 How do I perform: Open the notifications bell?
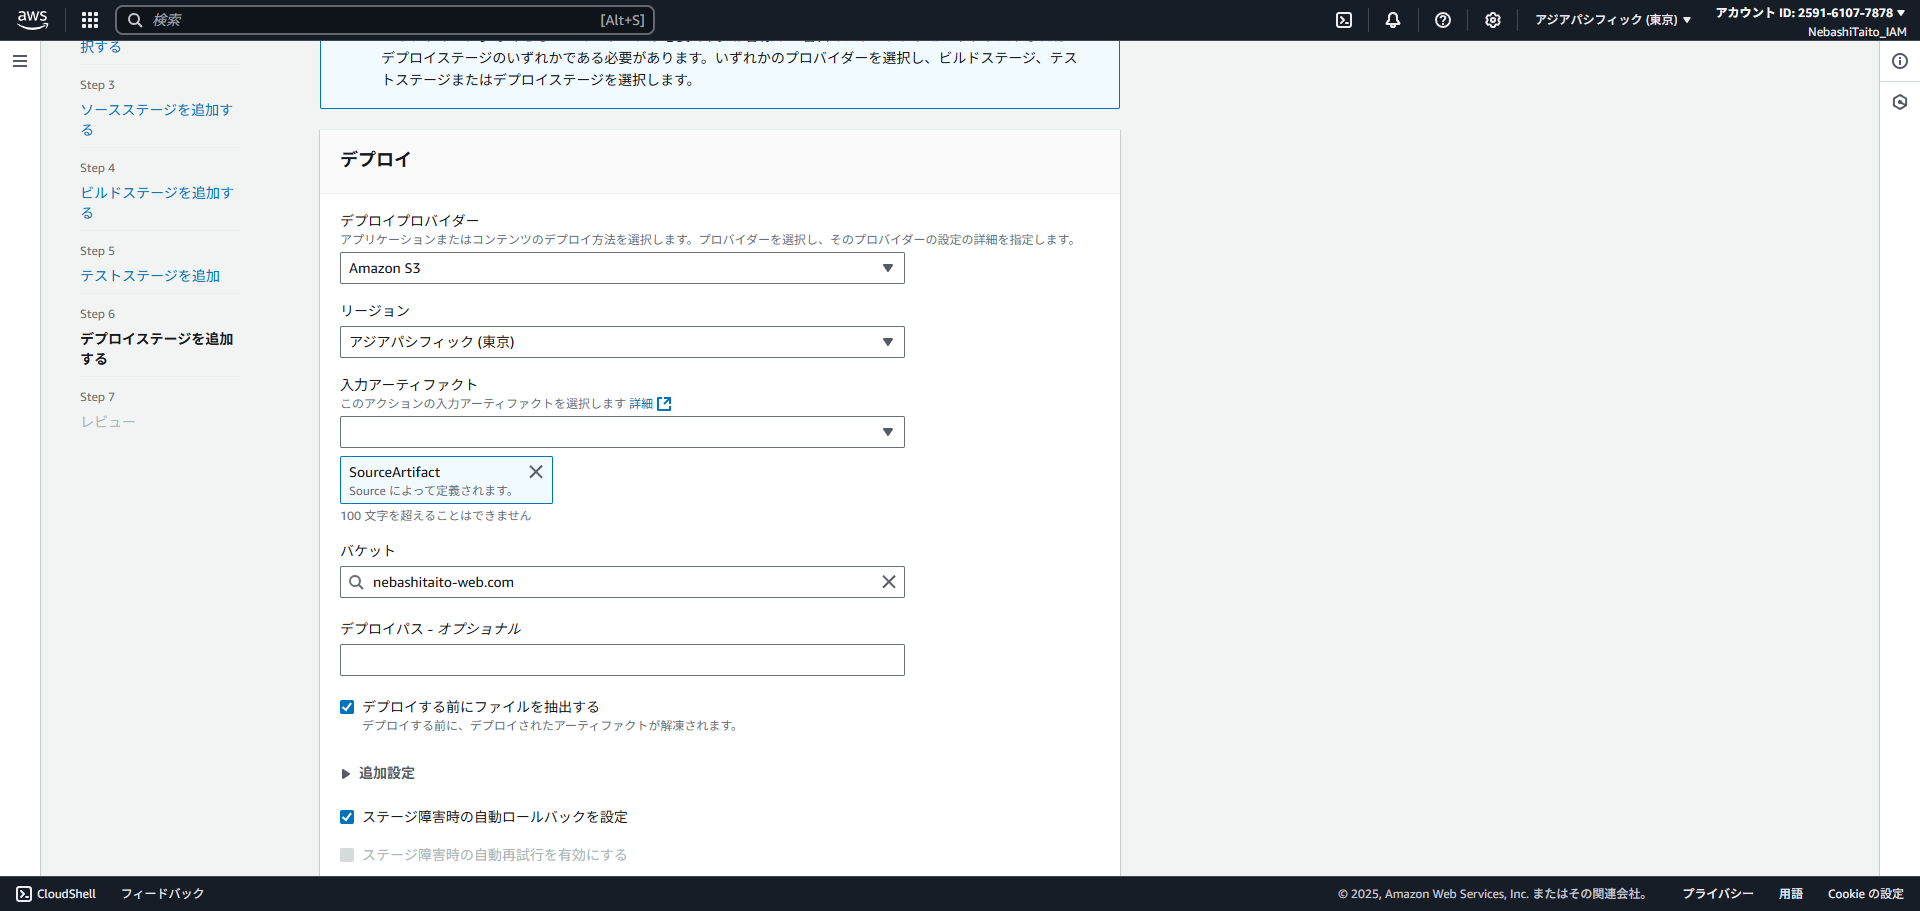point(1393,20)
